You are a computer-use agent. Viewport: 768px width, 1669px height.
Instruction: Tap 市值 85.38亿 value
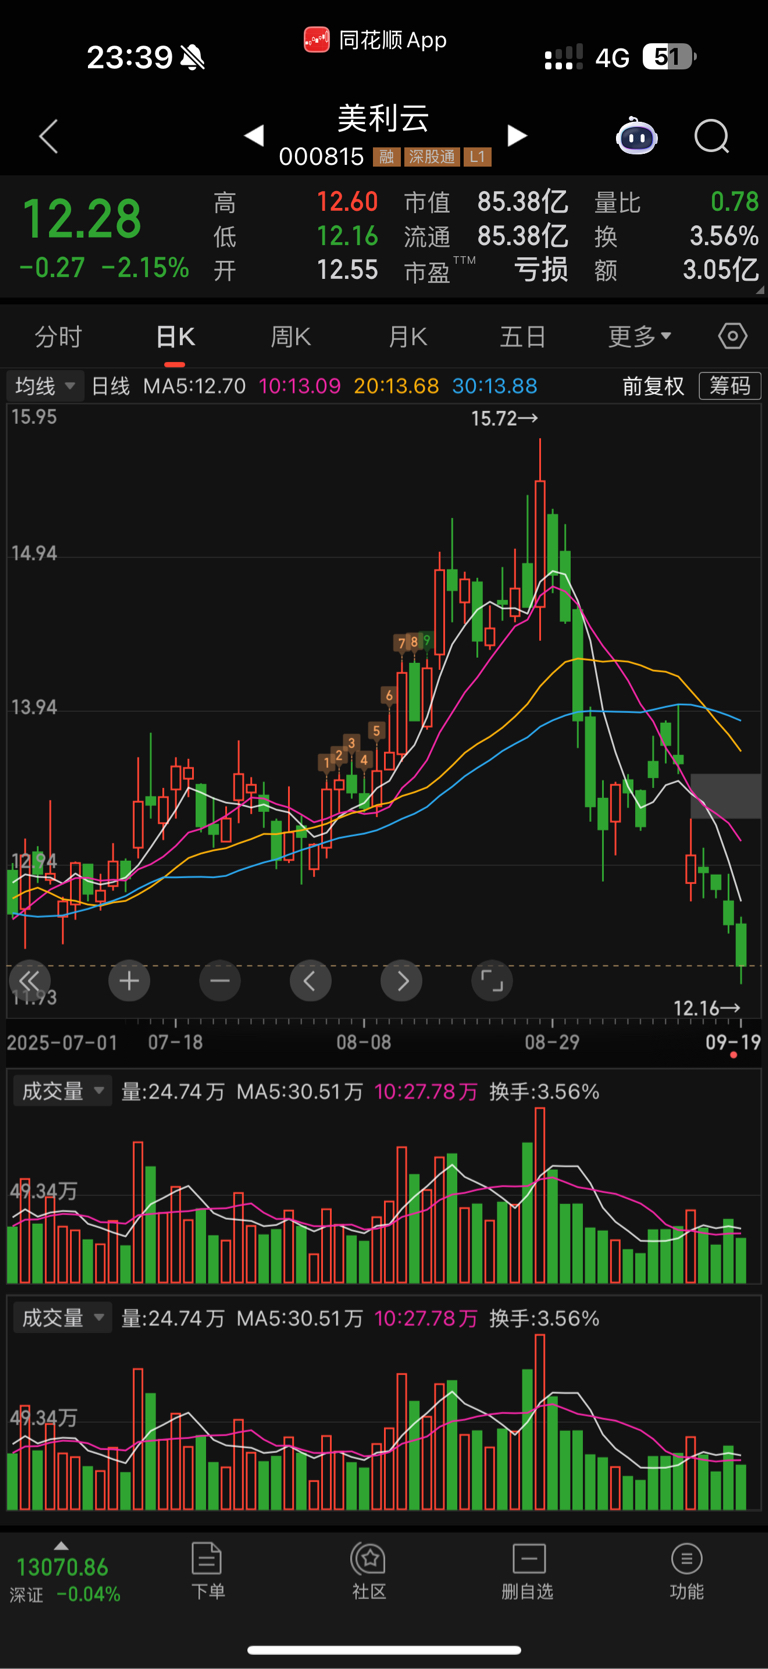[x=523, y=202]
